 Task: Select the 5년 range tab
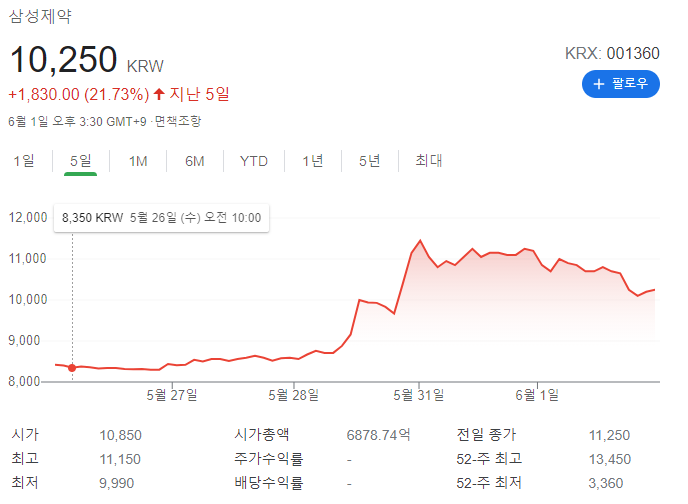tap(369, 161)
